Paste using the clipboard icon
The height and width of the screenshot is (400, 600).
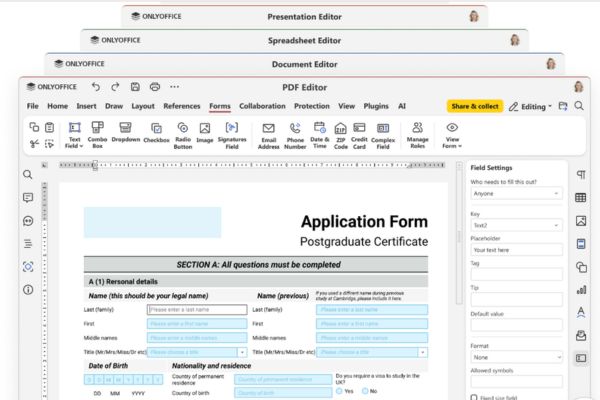click(49, 127)
